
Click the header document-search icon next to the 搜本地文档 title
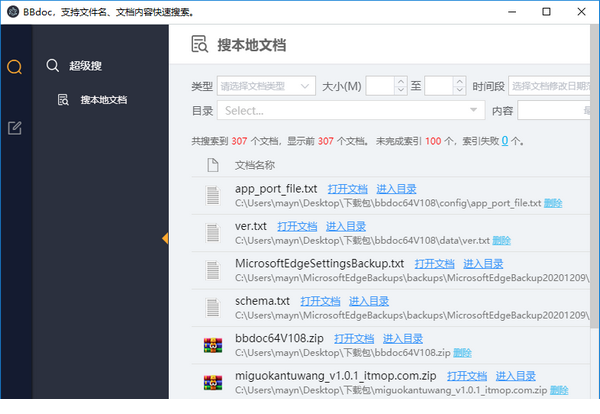click(199, 44)
